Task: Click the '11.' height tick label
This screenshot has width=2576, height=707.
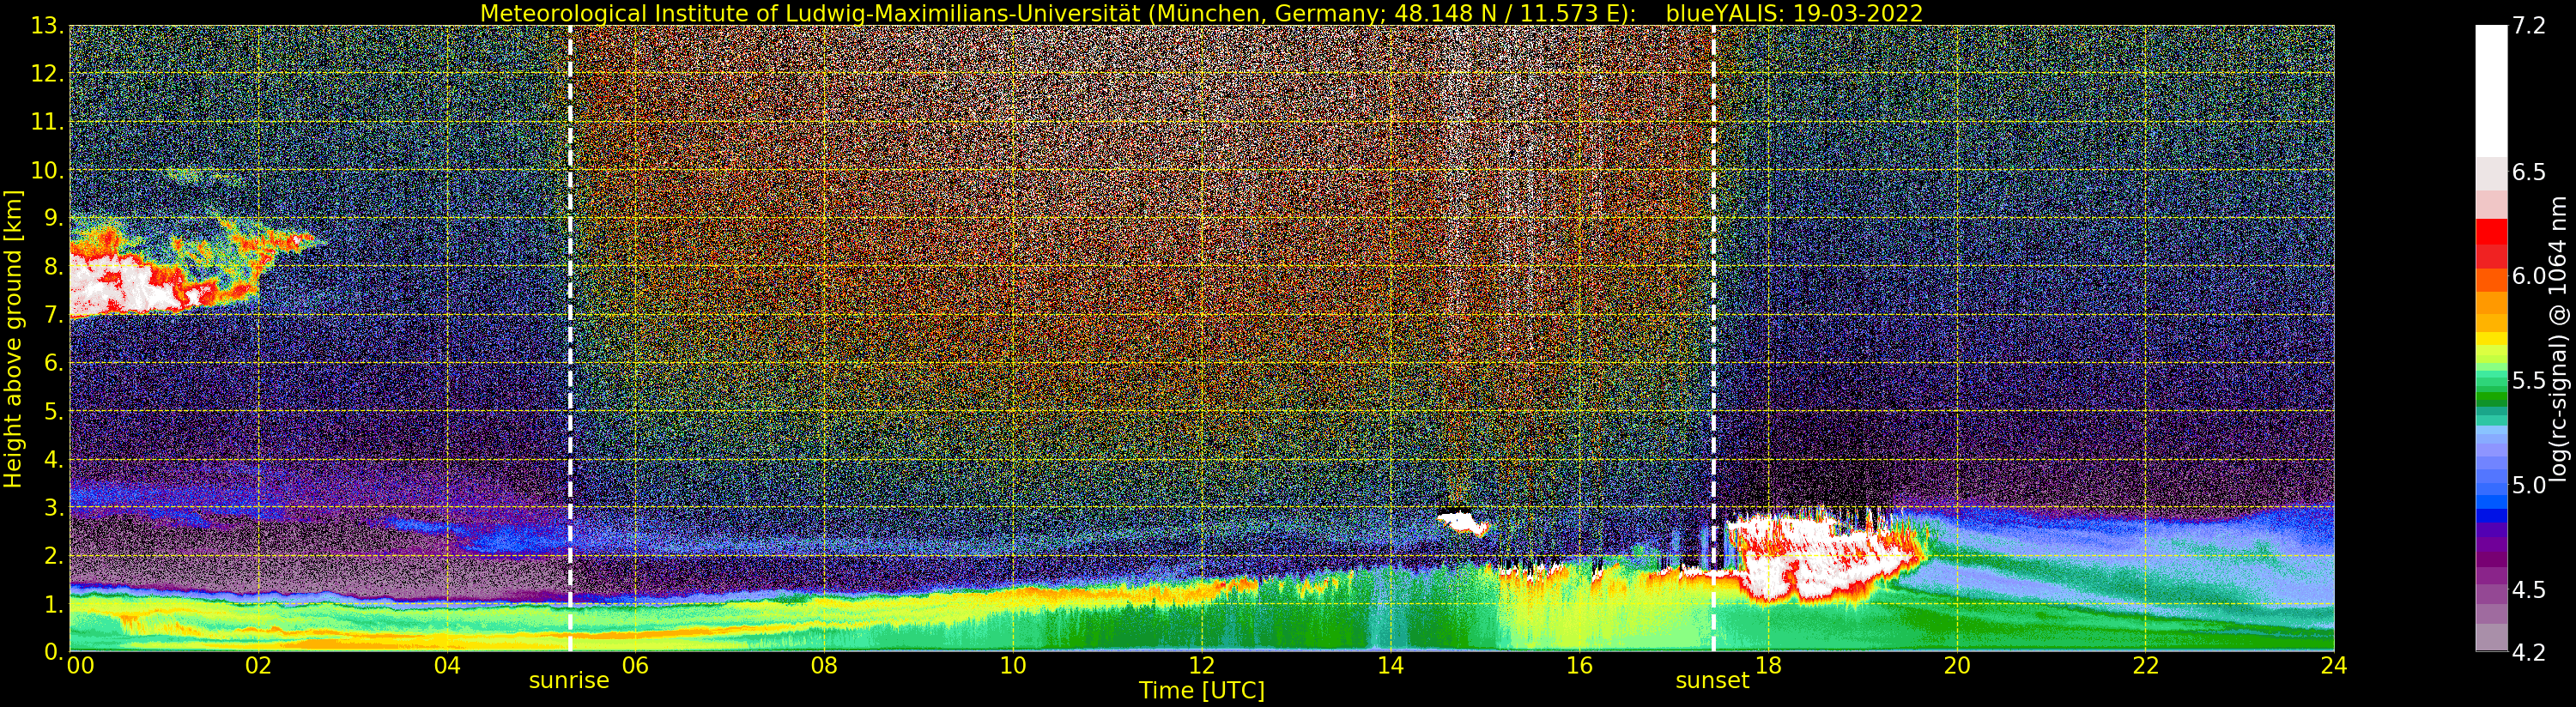Action: (x=47, y=122)
